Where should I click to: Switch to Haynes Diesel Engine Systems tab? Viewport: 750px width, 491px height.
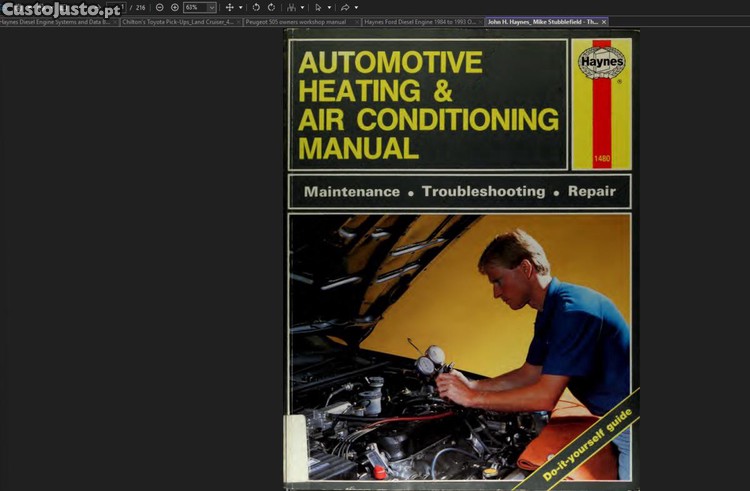coord(55,21)
